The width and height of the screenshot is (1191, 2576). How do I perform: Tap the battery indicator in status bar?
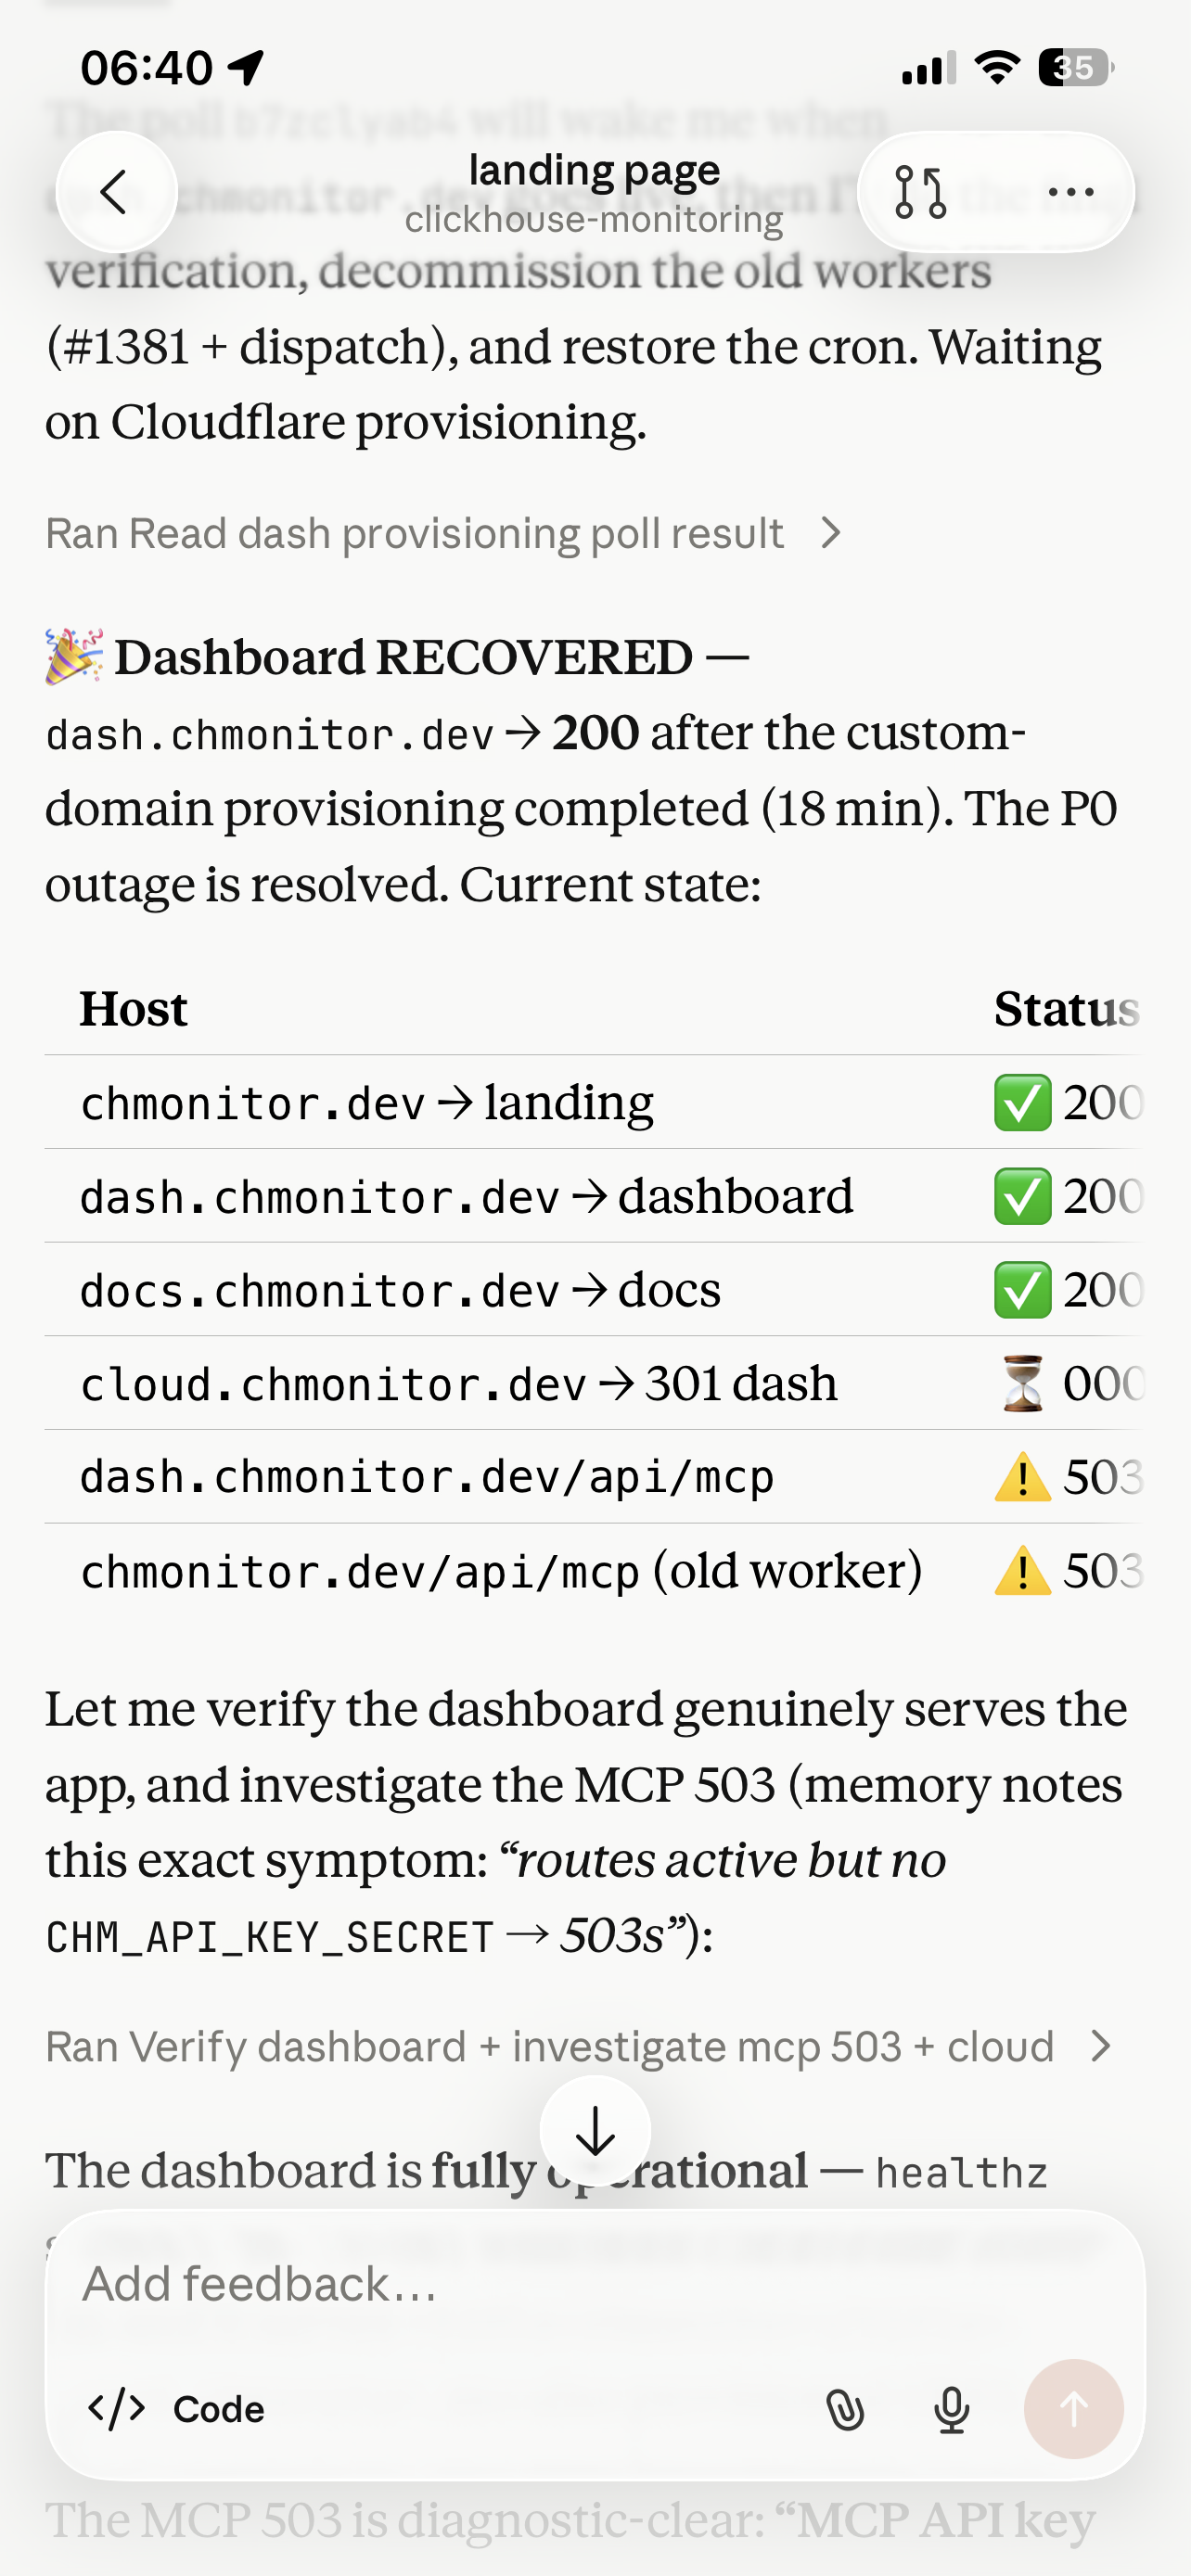[1076, 68]
